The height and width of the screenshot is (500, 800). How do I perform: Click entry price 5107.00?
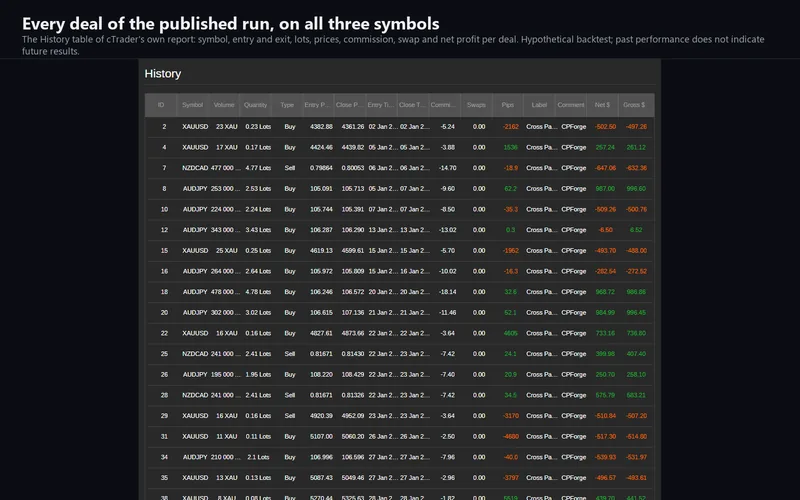[x=321, y=437]
